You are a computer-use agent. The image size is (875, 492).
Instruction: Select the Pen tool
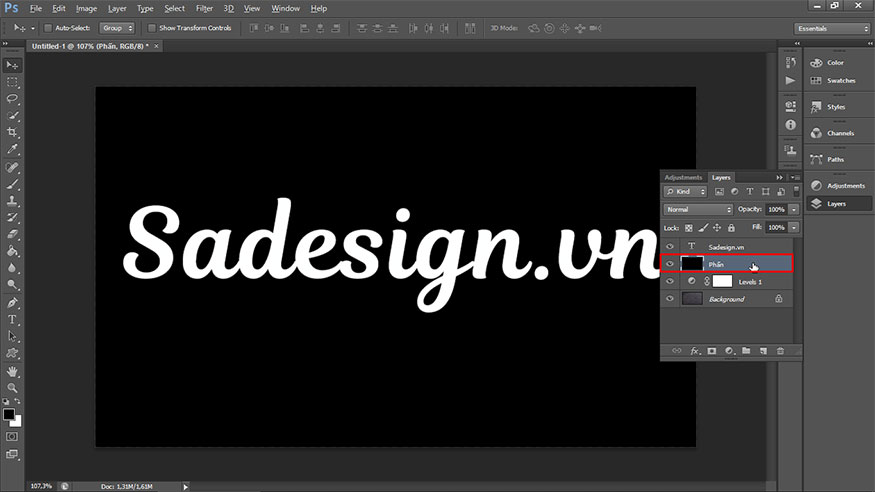12,303
